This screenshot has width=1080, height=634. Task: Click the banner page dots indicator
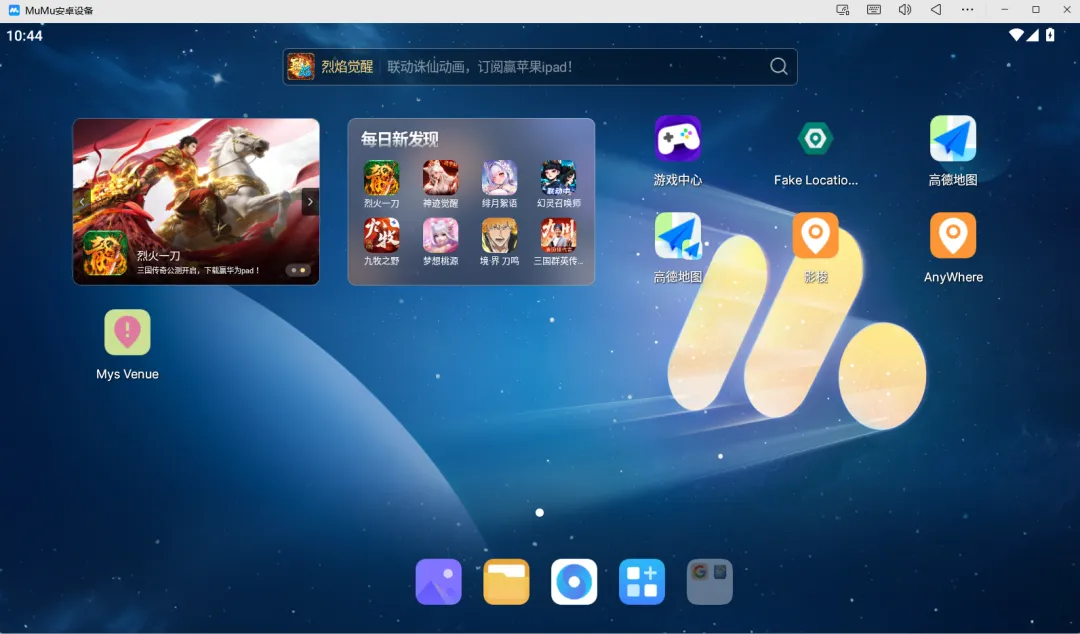coord(298,270)
